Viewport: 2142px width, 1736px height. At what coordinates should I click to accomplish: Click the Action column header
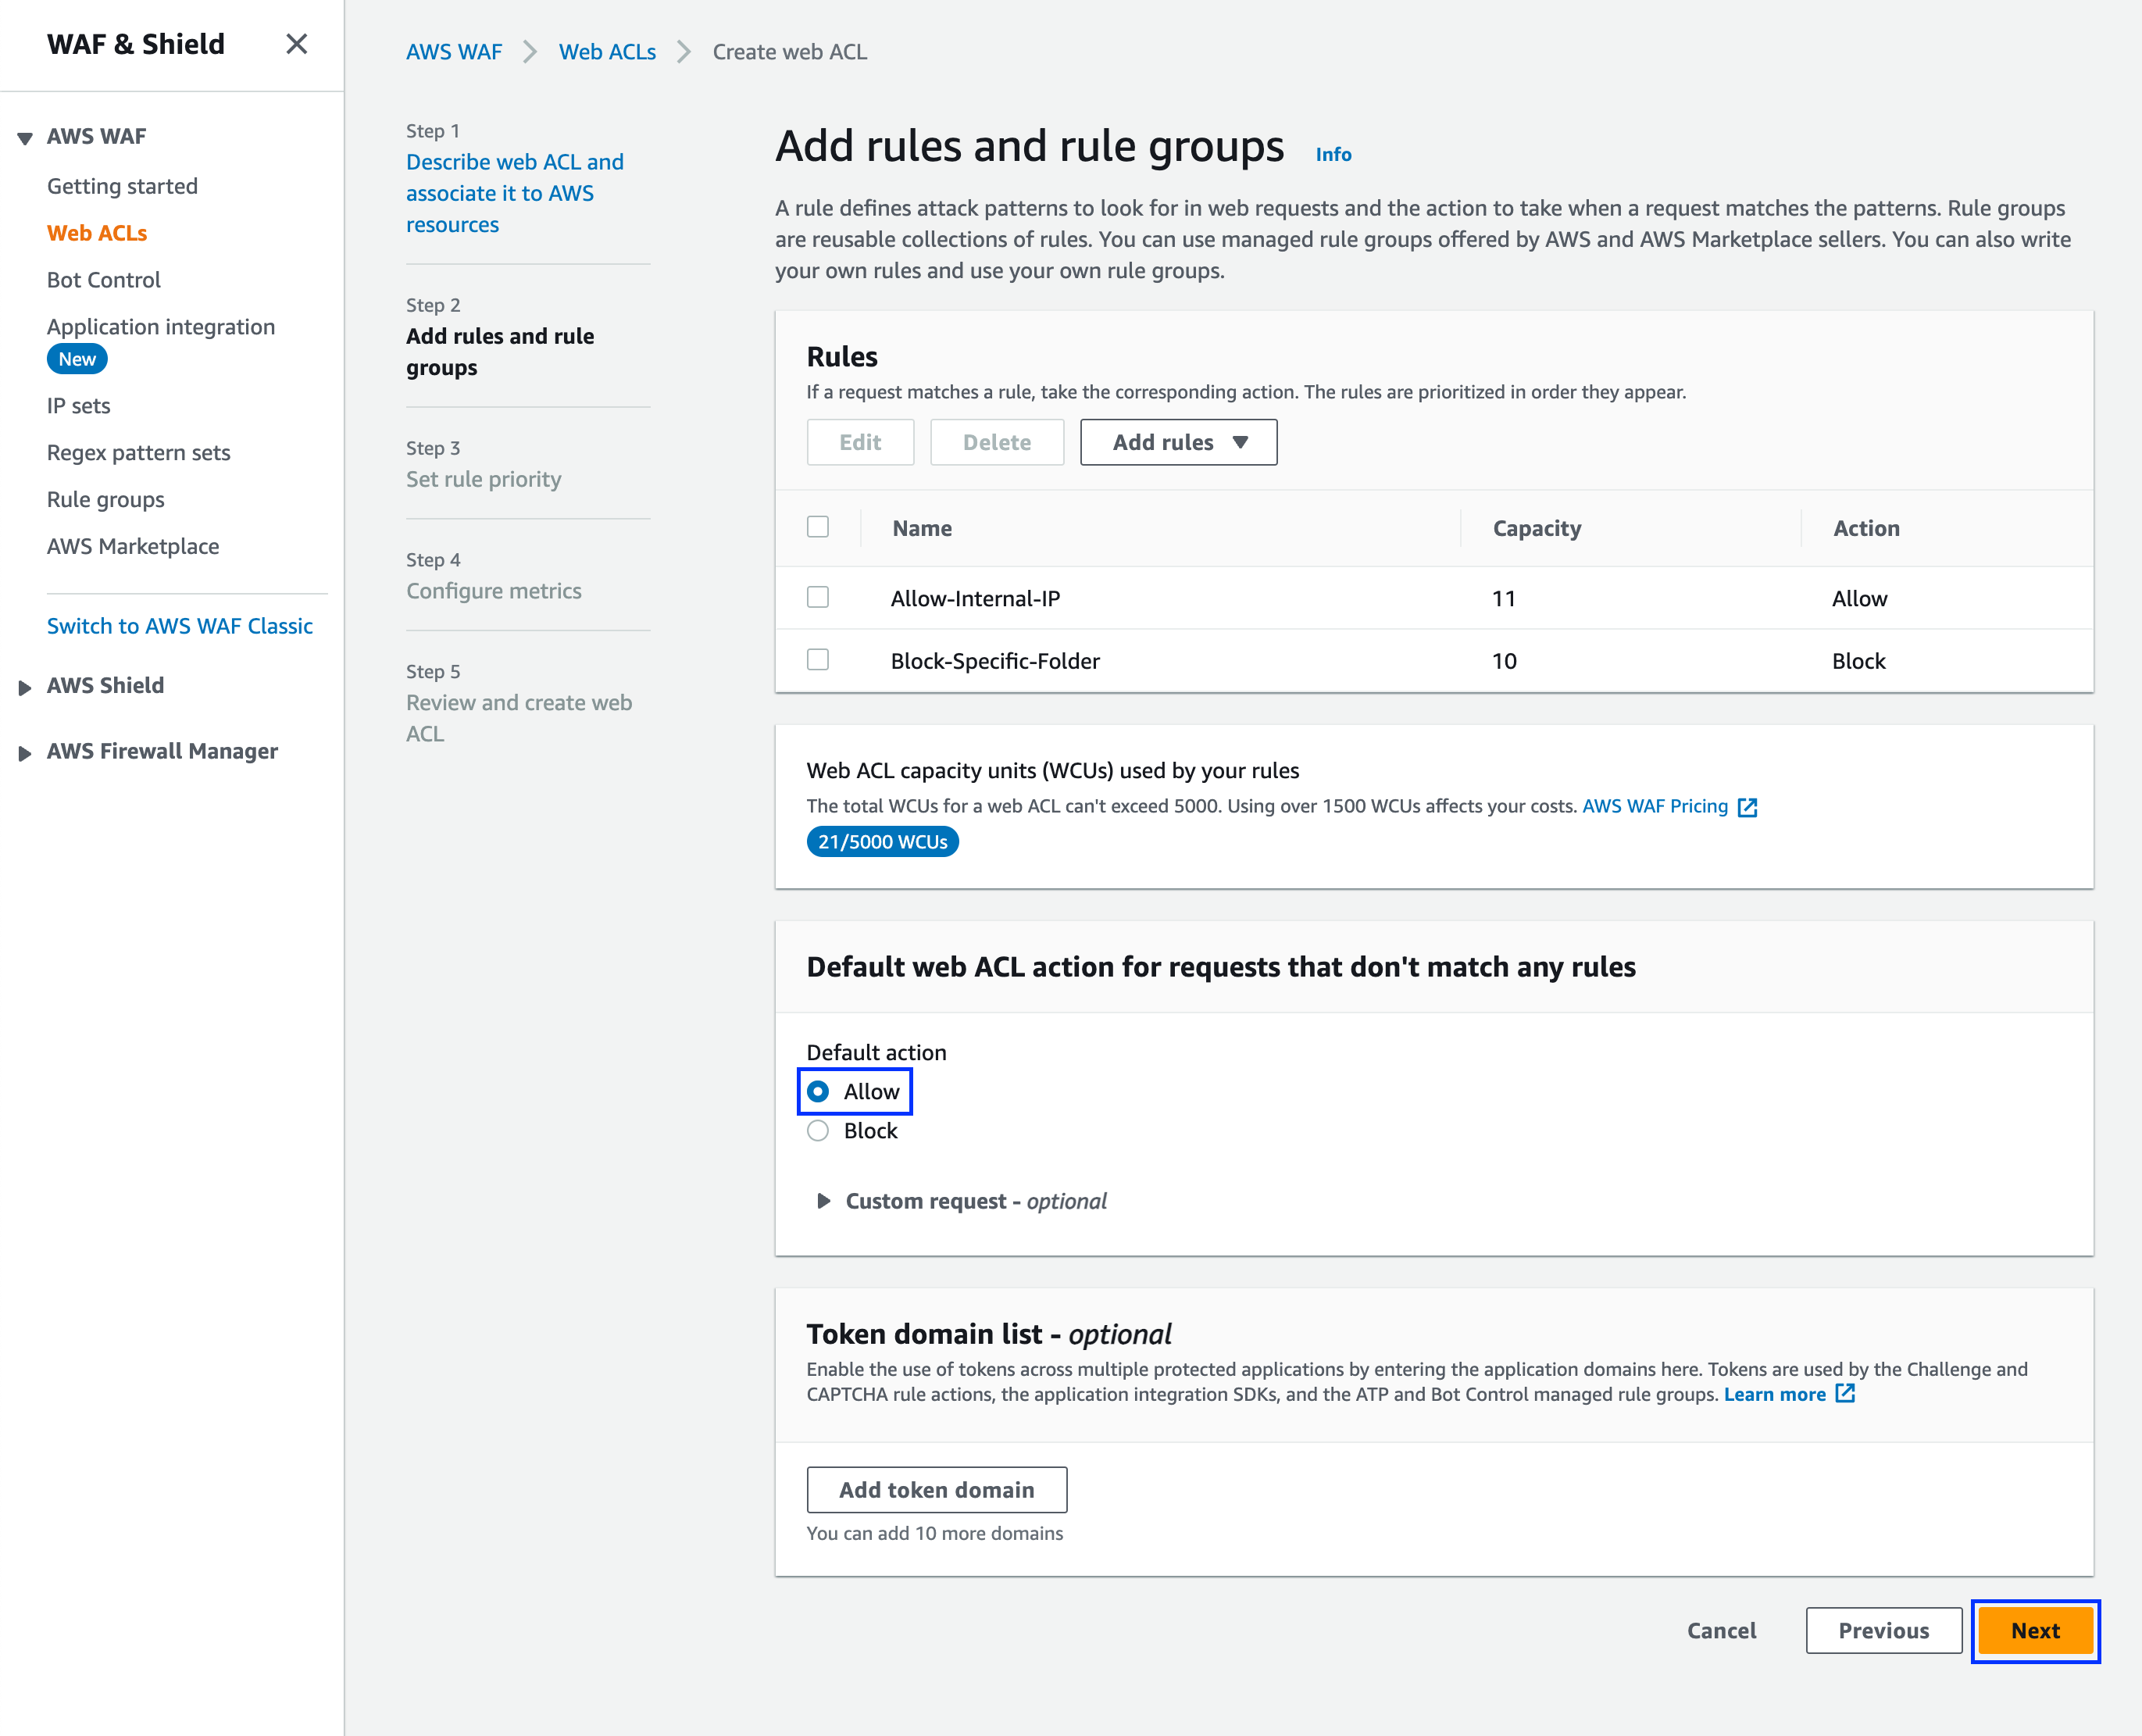(x=1866, y=528)
